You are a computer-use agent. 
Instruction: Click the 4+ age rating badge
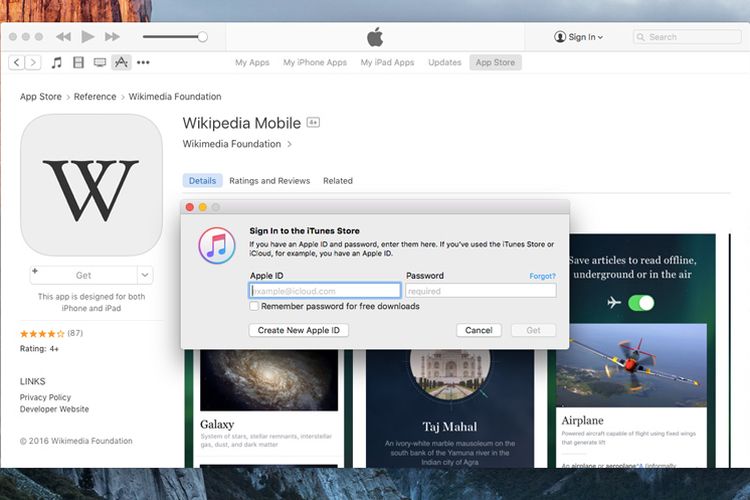click(x=313, y=122)
